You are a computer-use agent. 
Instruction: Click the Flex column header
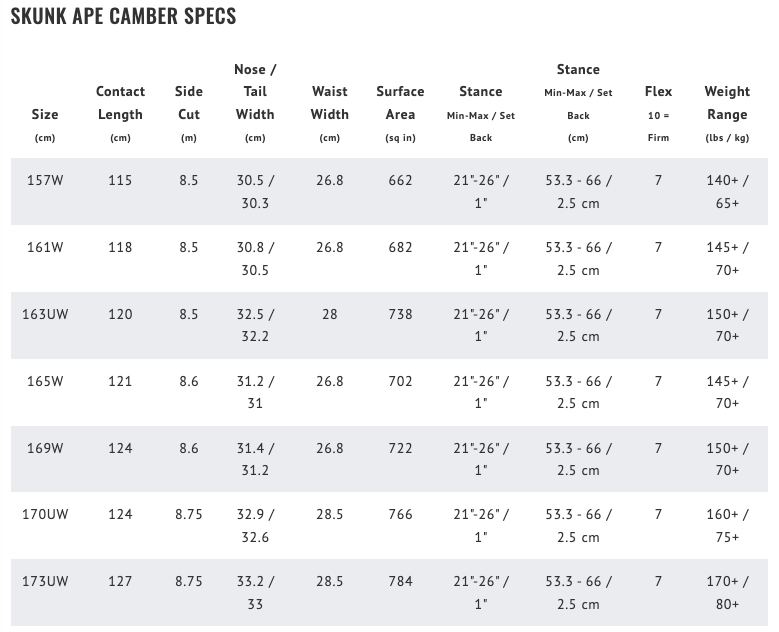click(658, 92)
